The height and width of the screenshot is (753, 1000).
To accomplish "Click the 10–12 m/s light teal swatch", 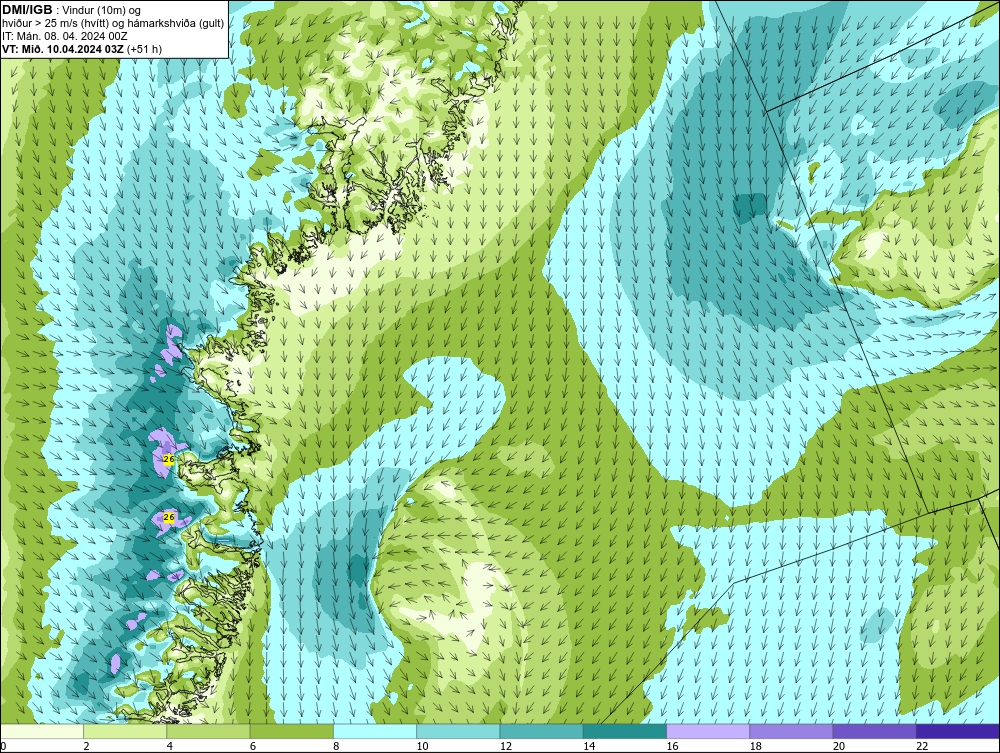I will [458, 731].
